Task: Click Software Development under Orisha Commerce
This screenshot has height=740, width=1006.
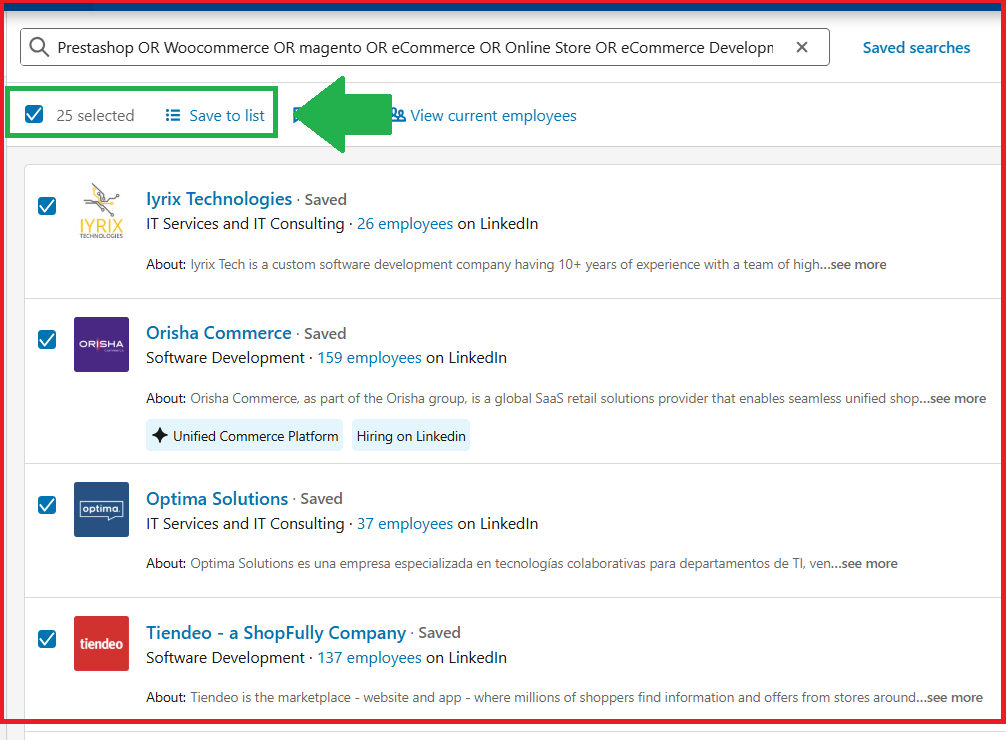Action: coord(225,358)
